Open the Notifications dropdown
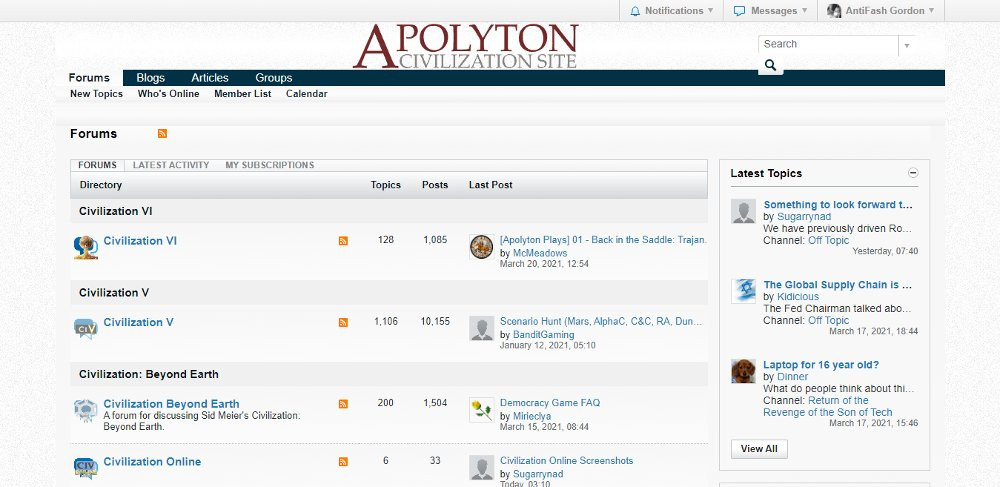Image resolution: width=1000 pixels, height=487 pixels. (672, 11)
